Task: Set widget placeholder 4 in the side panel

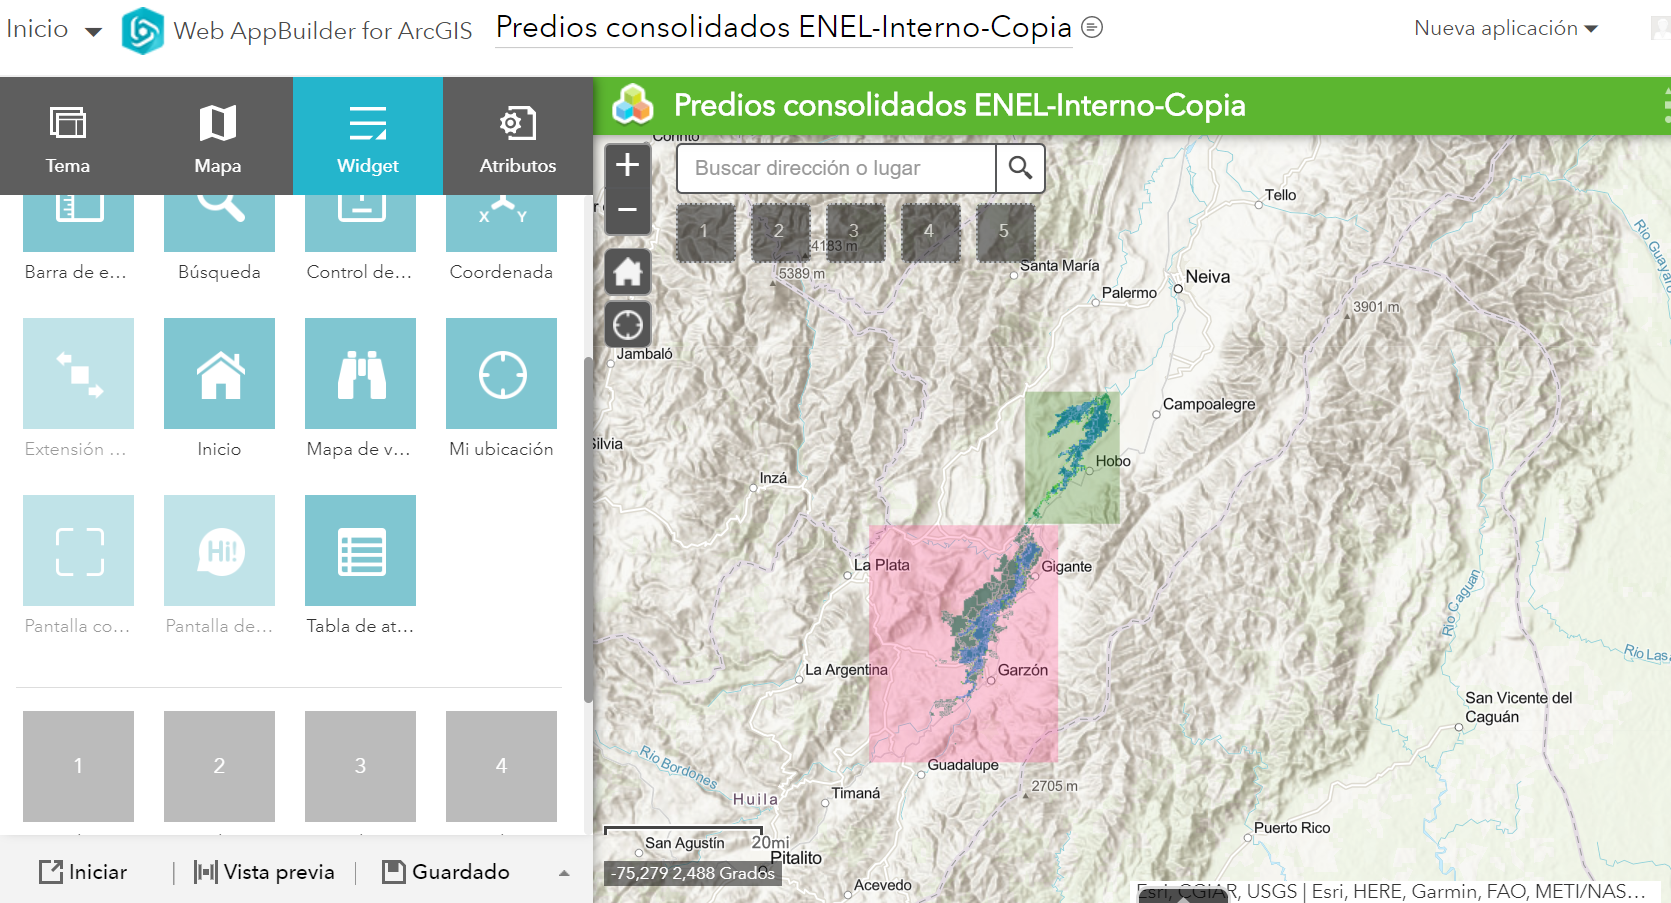Action: tap(501, 766)
